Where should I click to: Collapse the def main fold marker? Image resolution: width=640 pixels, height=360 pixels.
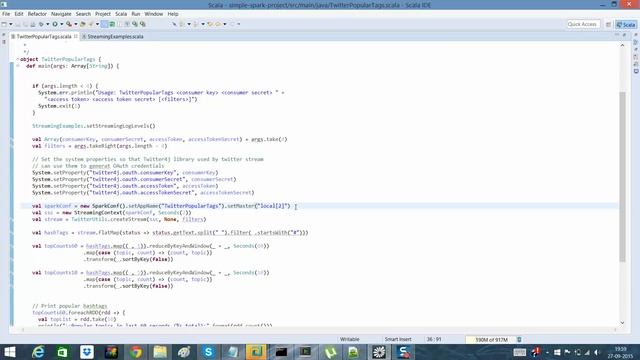pos(18,66)
